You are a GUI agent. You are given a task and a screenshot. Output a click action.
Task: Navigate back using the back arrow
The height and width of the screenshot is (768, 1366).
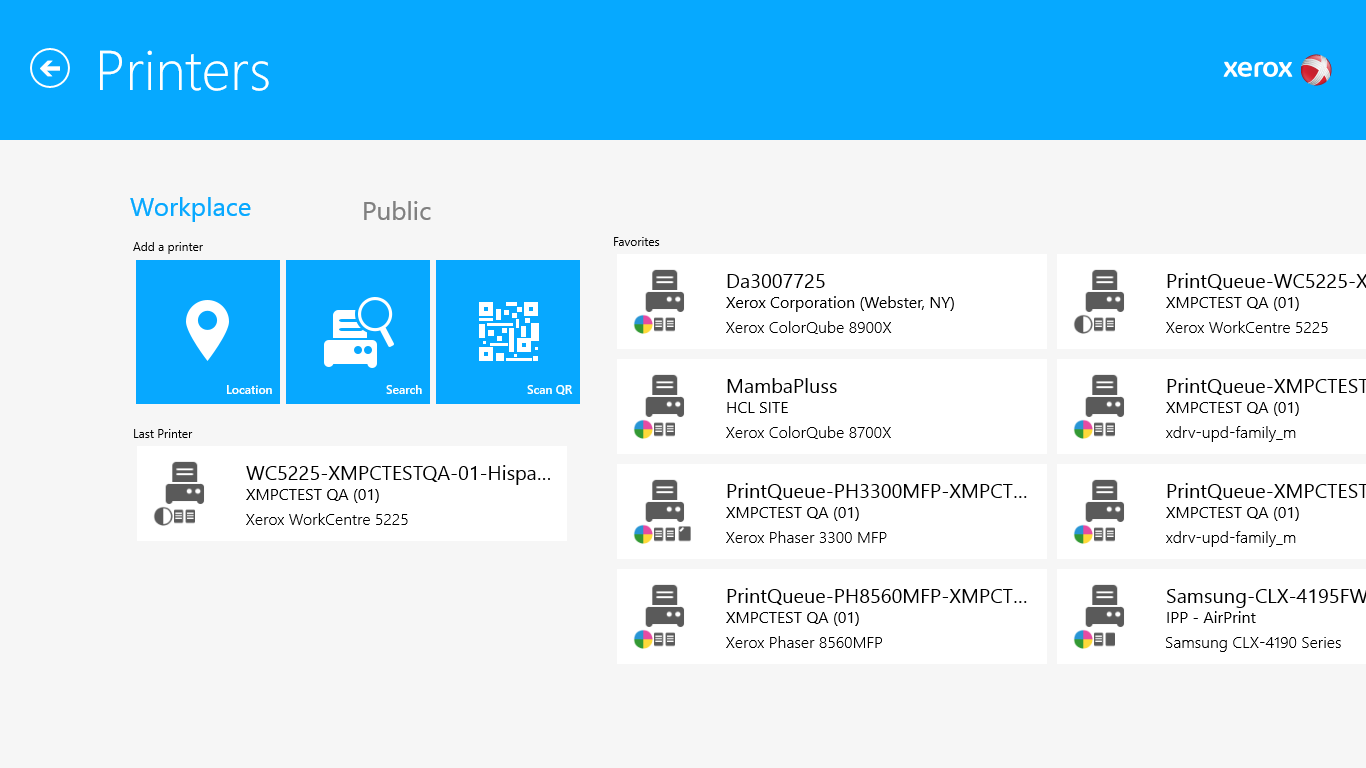(x=49, y=69)
